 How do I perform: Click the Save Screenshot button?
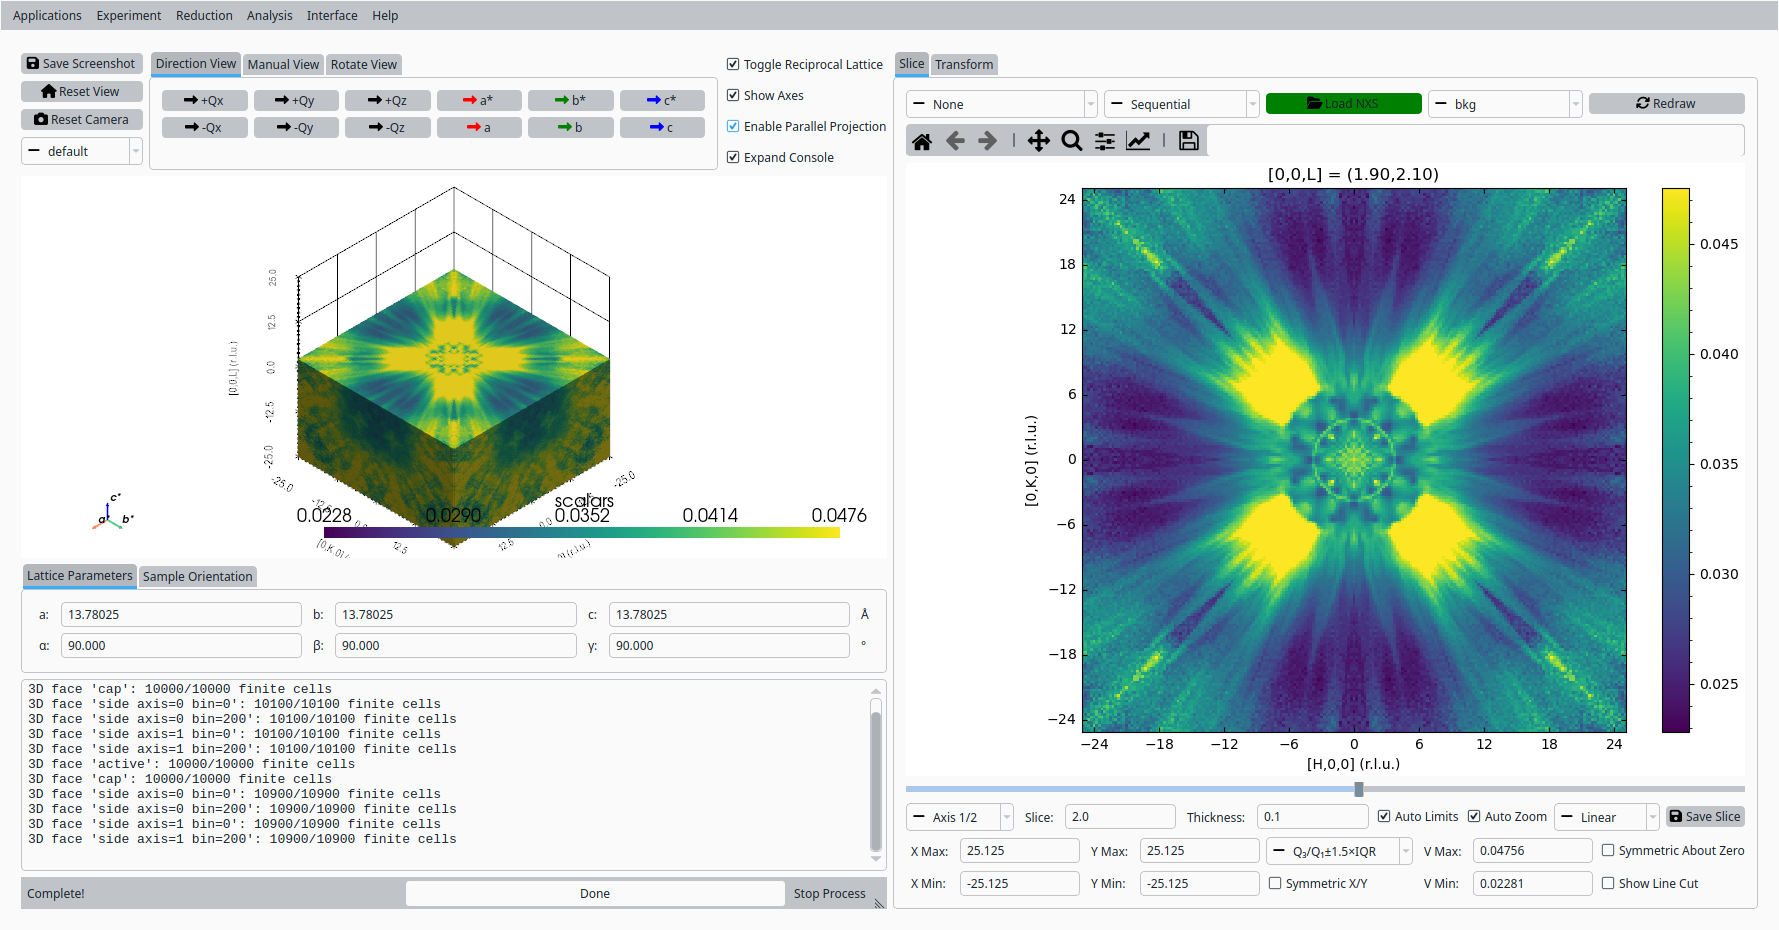click(x=82, y=63)
